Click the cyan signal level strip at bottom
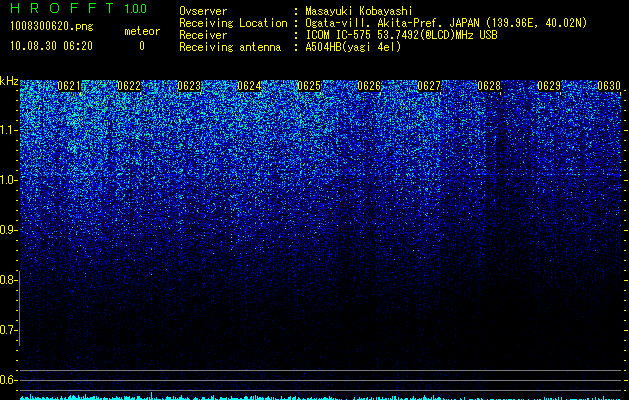The image size is (629, 400). click(x=321, y=397)
